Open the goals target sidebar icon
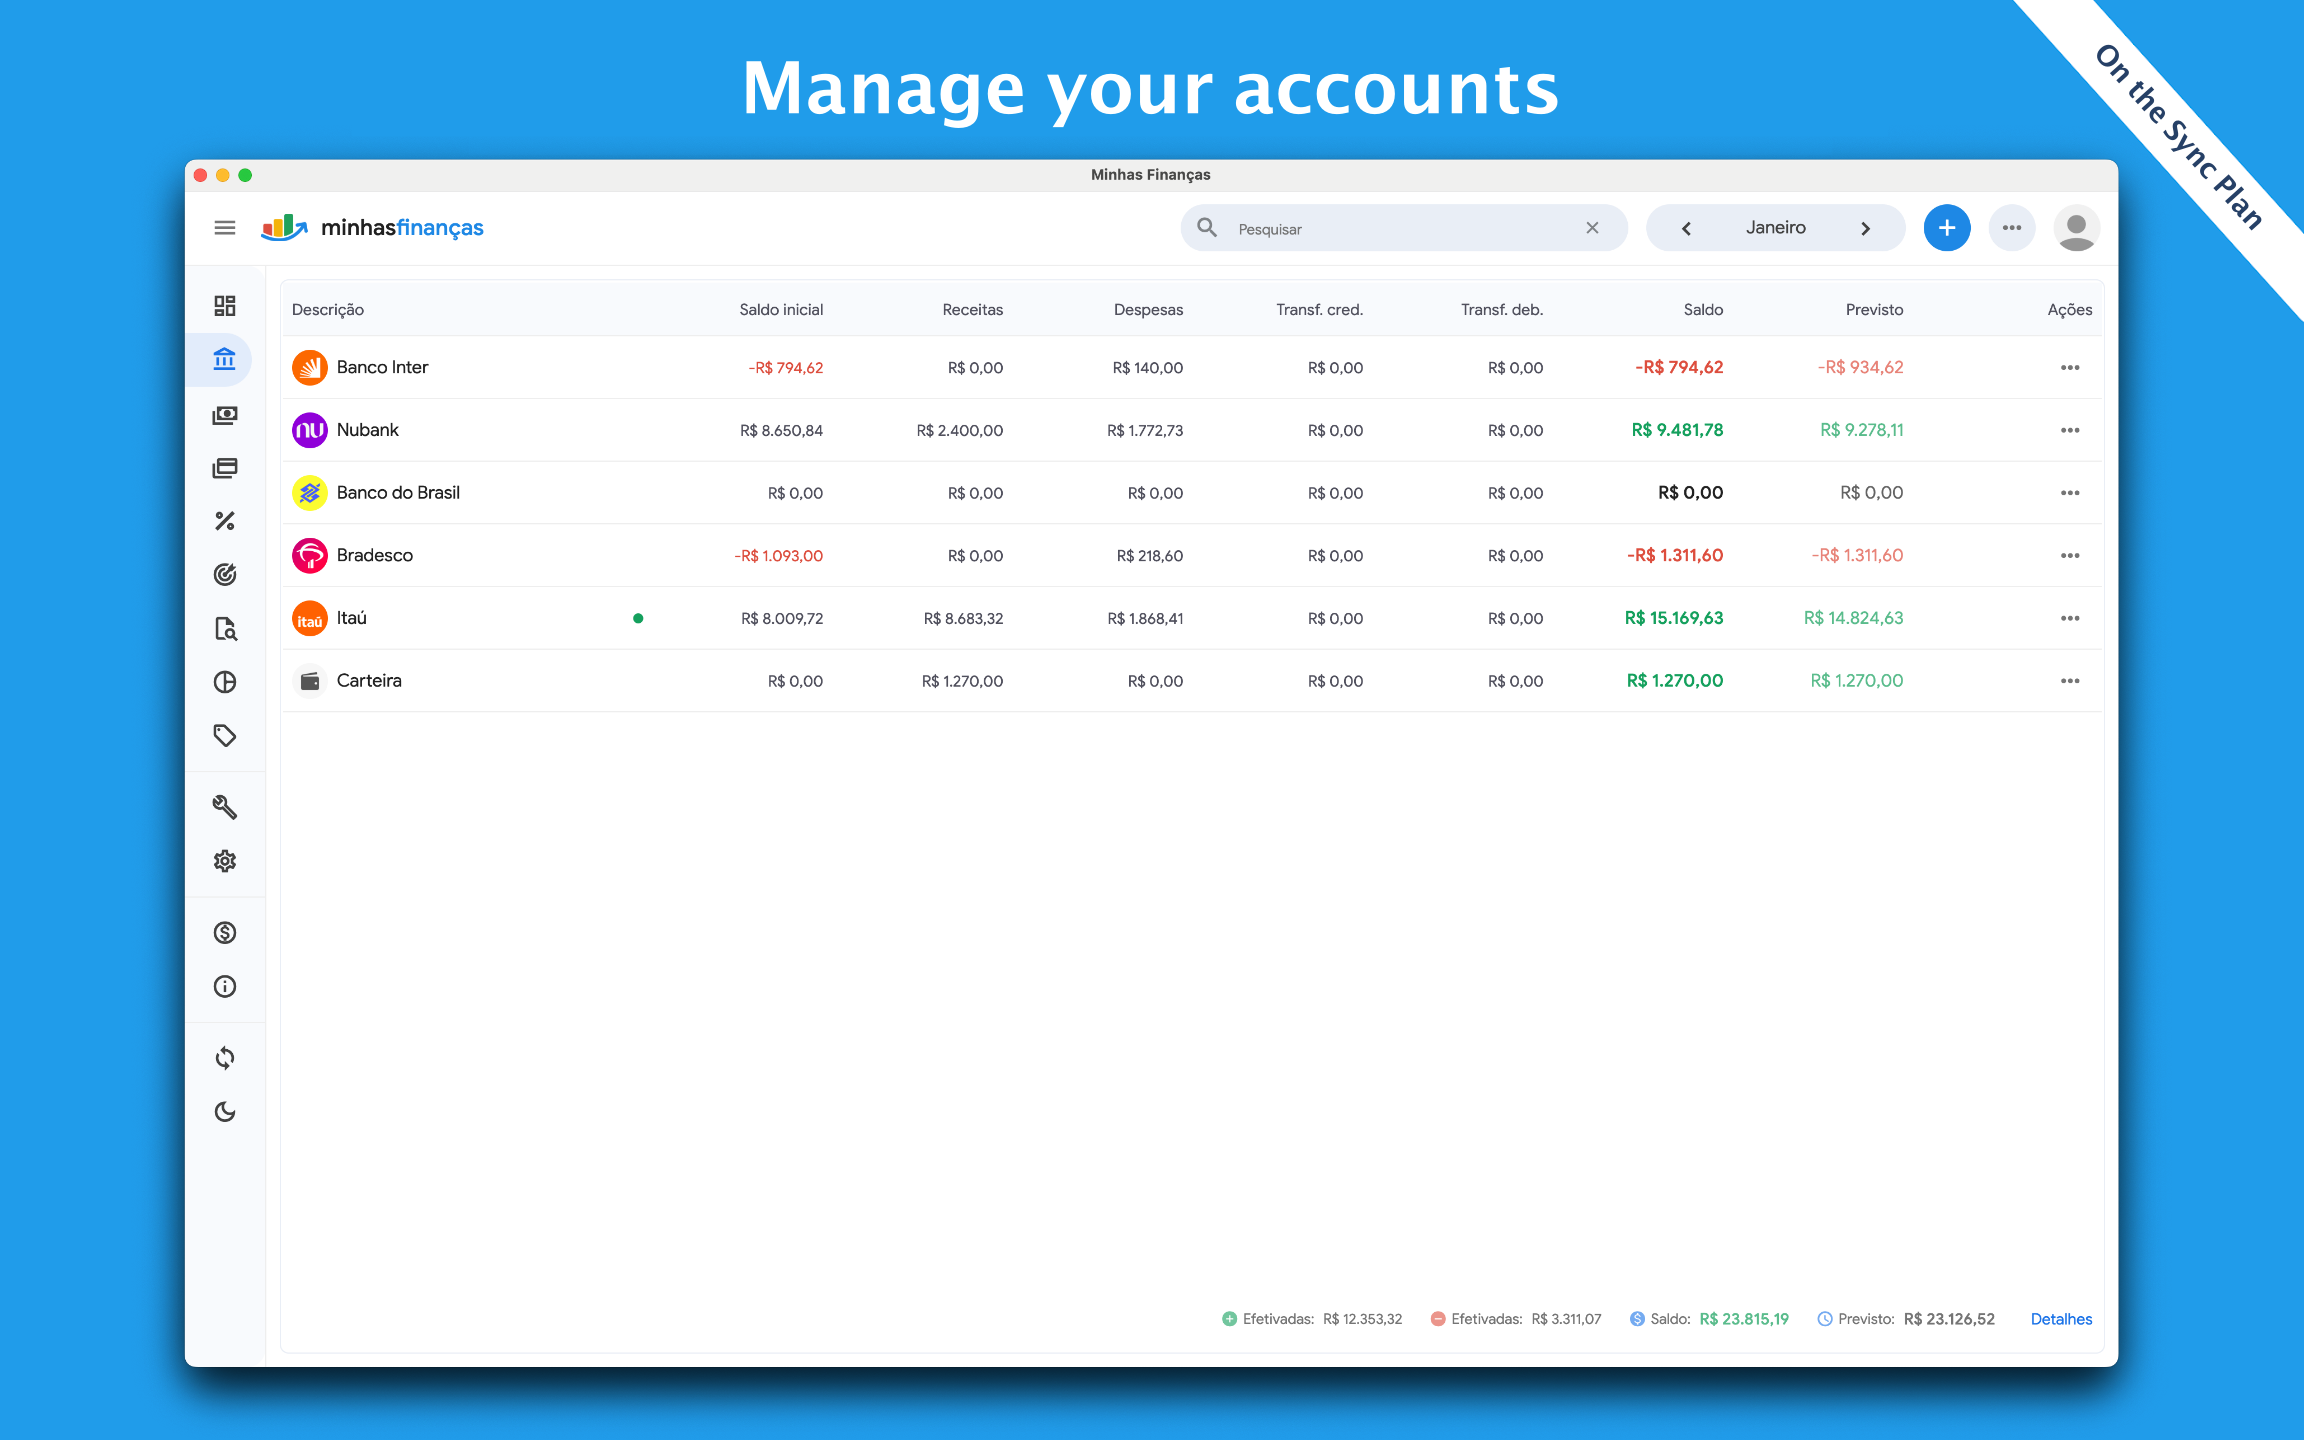 (225, 574)
